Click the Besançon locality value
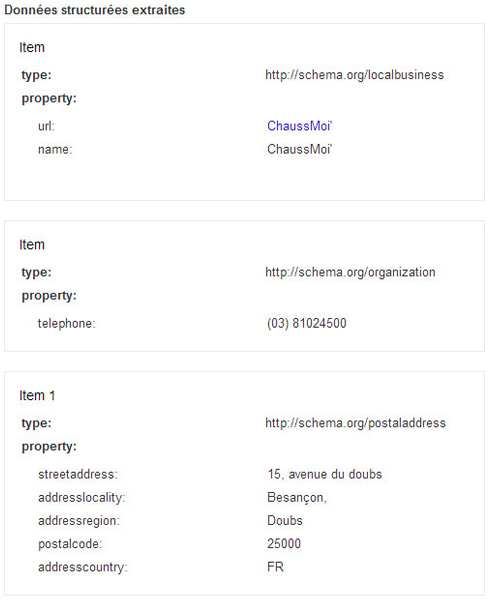This screenshot has width=488, height=600. point(297,498)
